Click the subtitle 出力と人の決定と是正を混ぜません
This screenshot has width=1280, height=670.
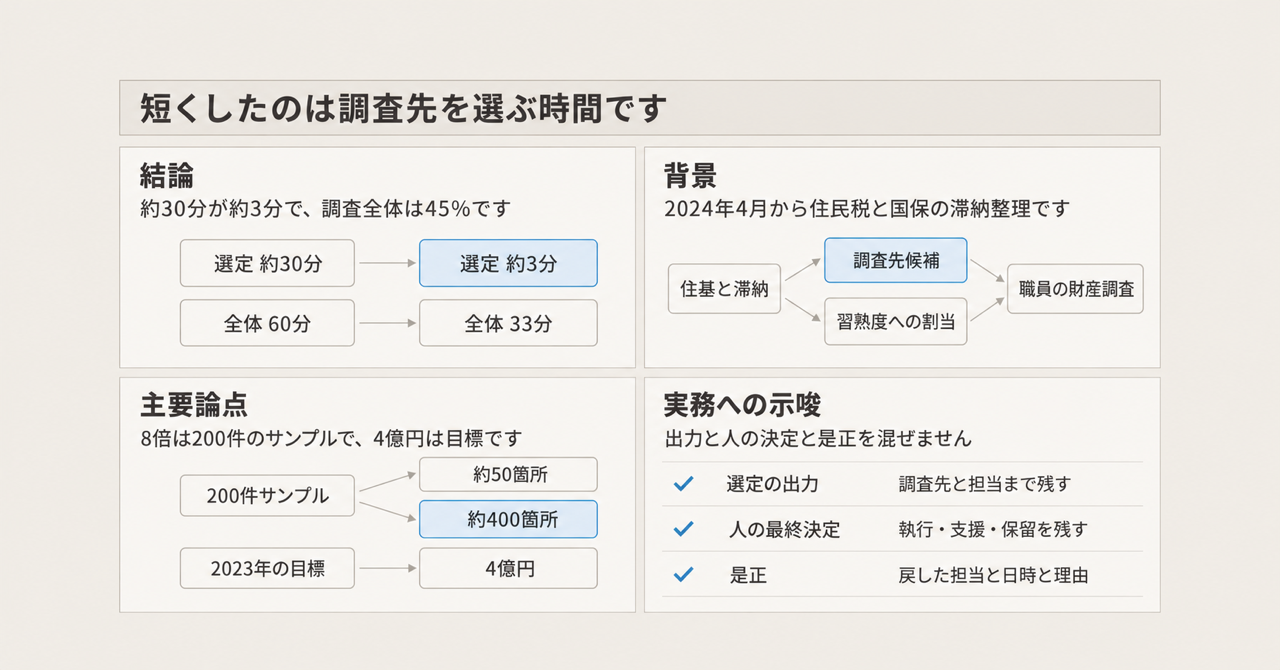click(818, 438)
